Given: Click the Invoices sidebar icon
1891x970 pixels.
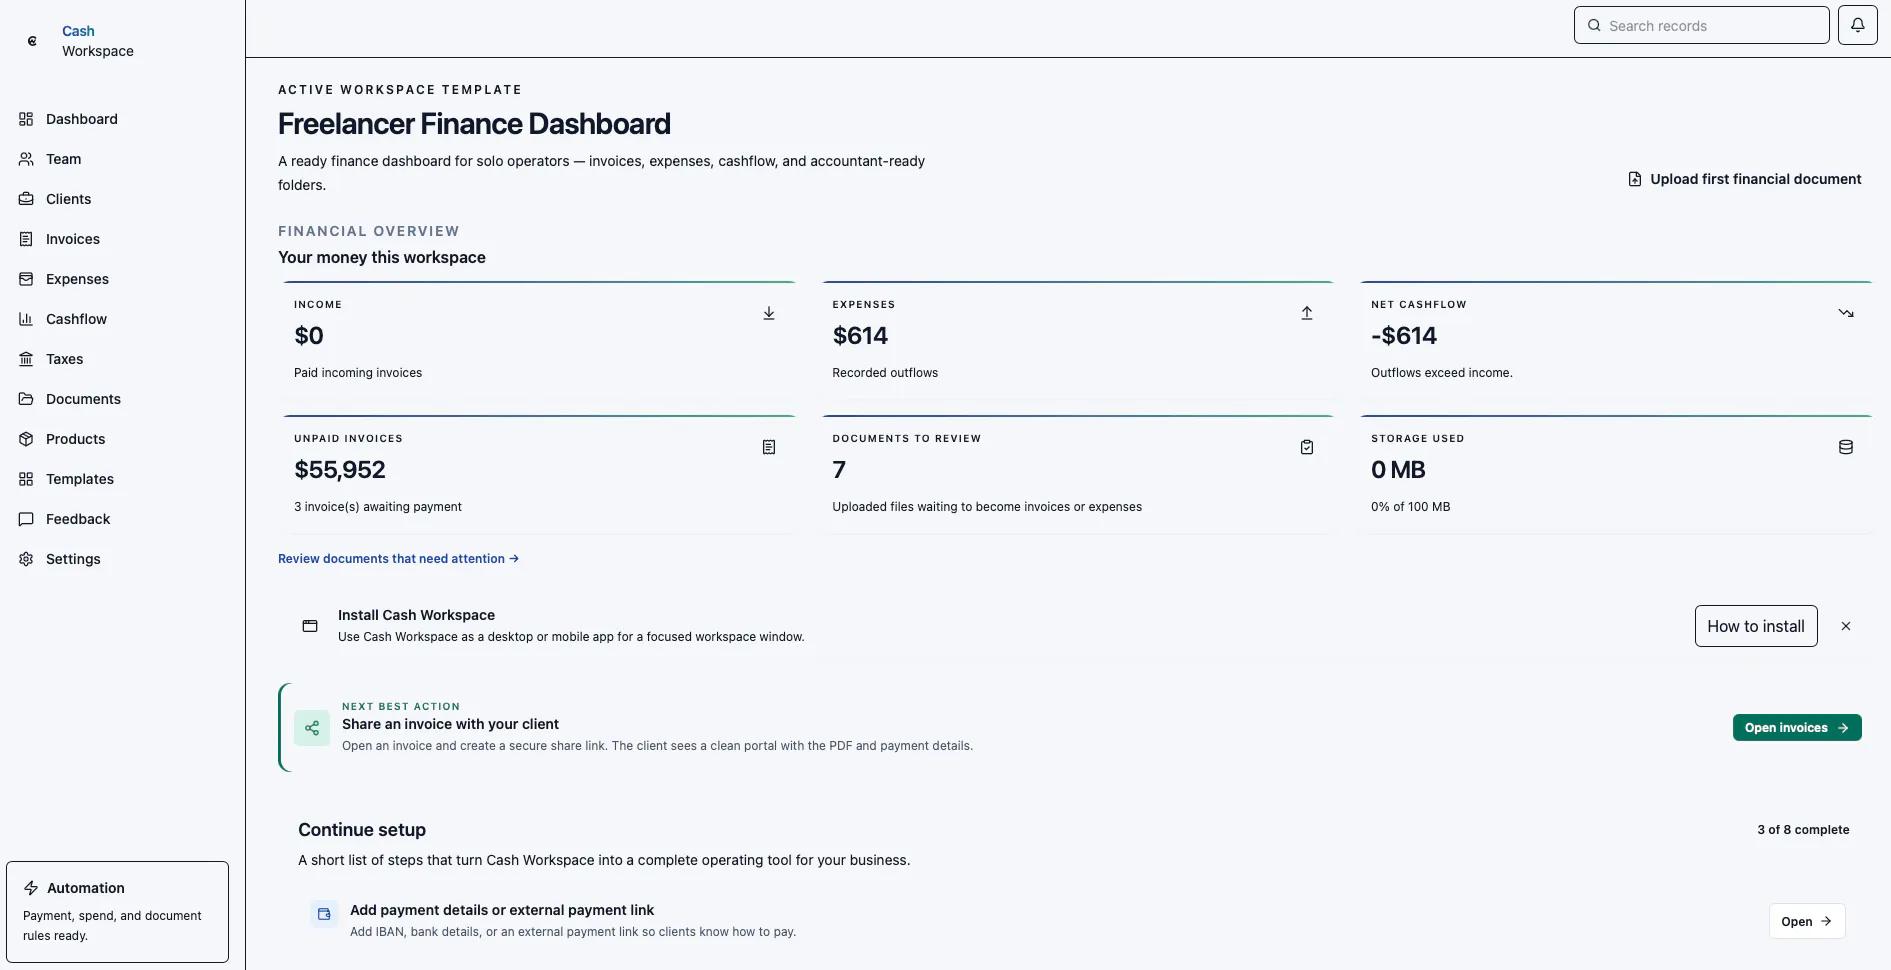Looking at the screenshot, I should [x=26, y=239].
